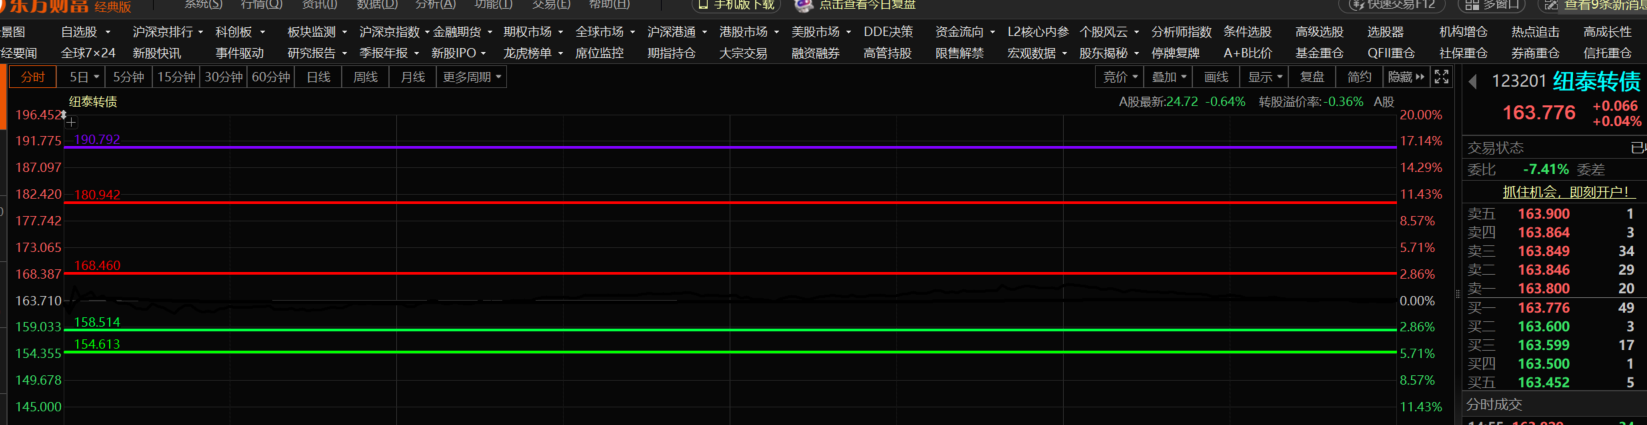This screenshot has height=425, width=1647.
Task: Click the DDE决策 menu item
Action: click(888, 32)
